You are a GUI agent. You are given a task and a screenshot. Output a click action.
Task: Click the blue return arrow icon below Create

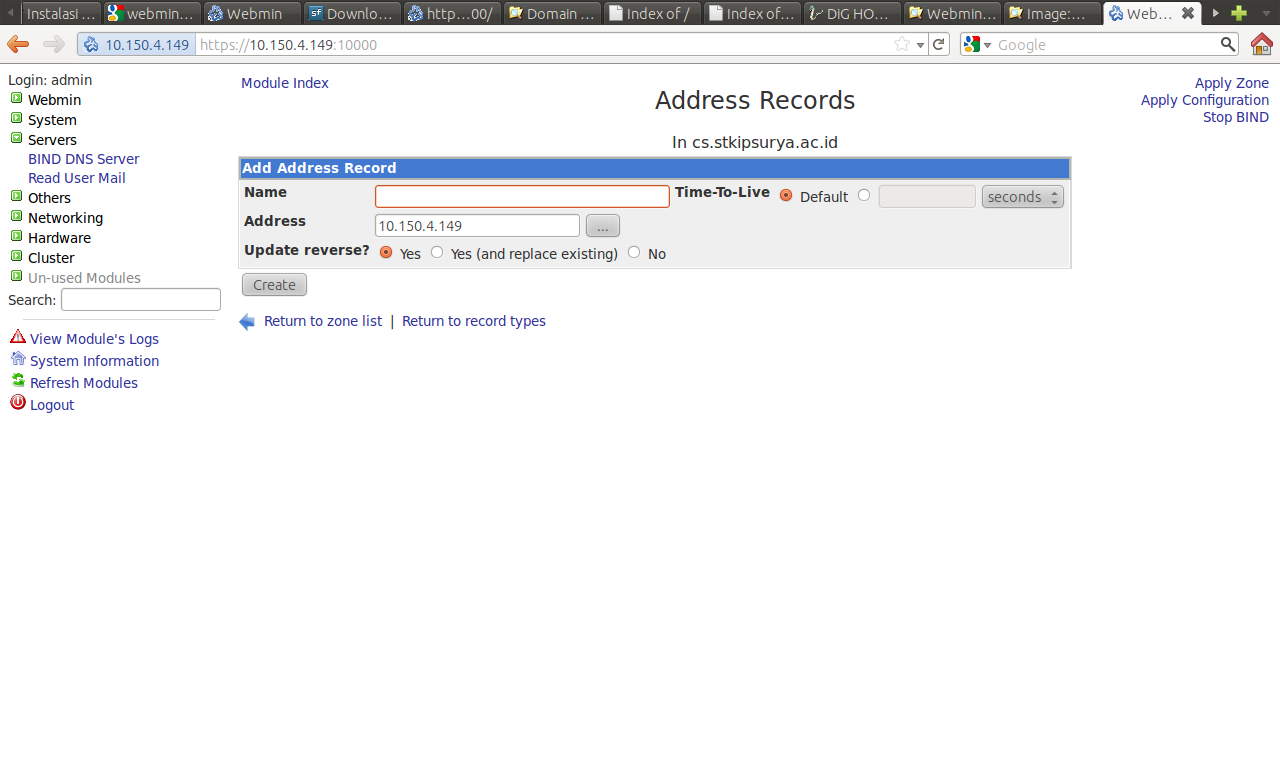(247, 321)
